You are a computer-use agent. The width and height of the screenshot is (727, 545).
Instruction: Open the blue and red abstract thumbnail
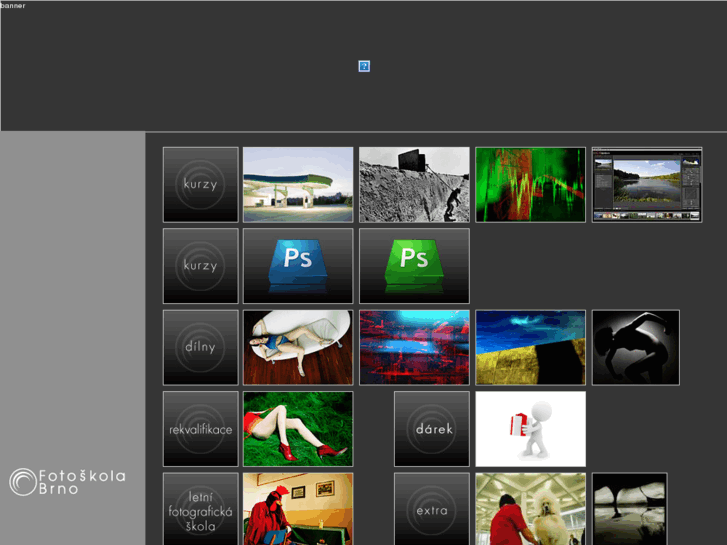point(414,347)
